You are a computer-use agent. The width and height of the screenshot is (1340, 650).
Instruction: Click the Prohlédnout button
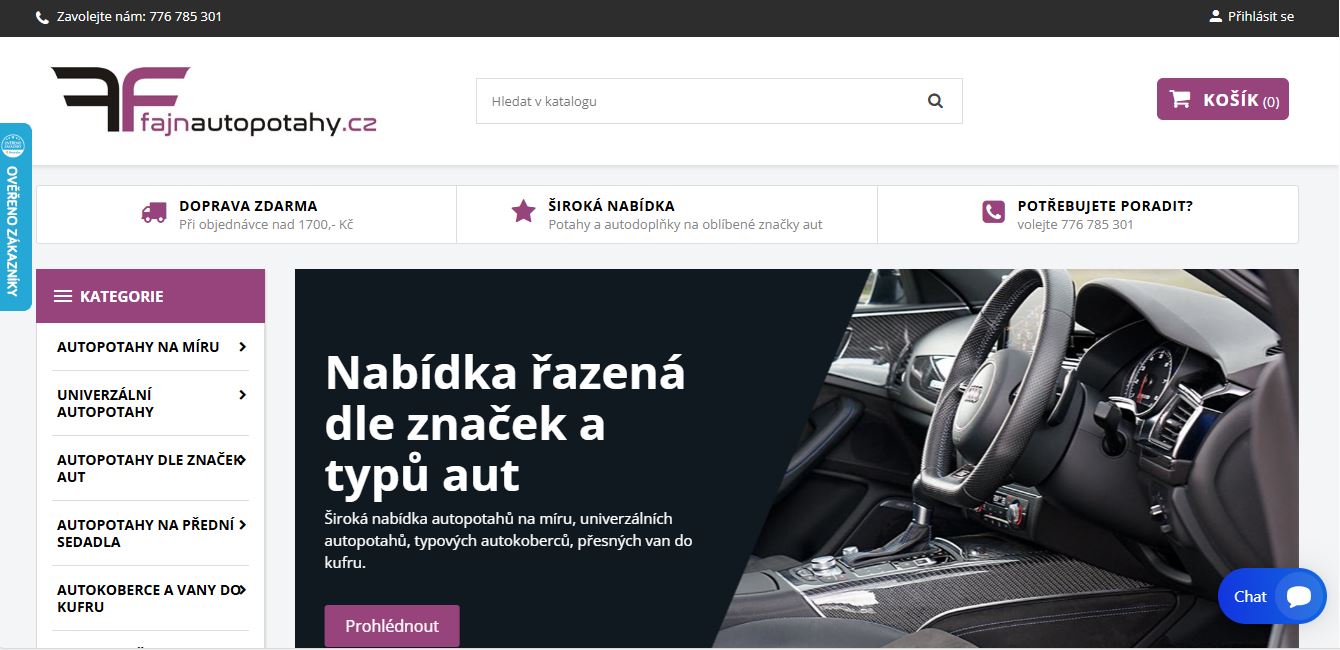(392, 626)
